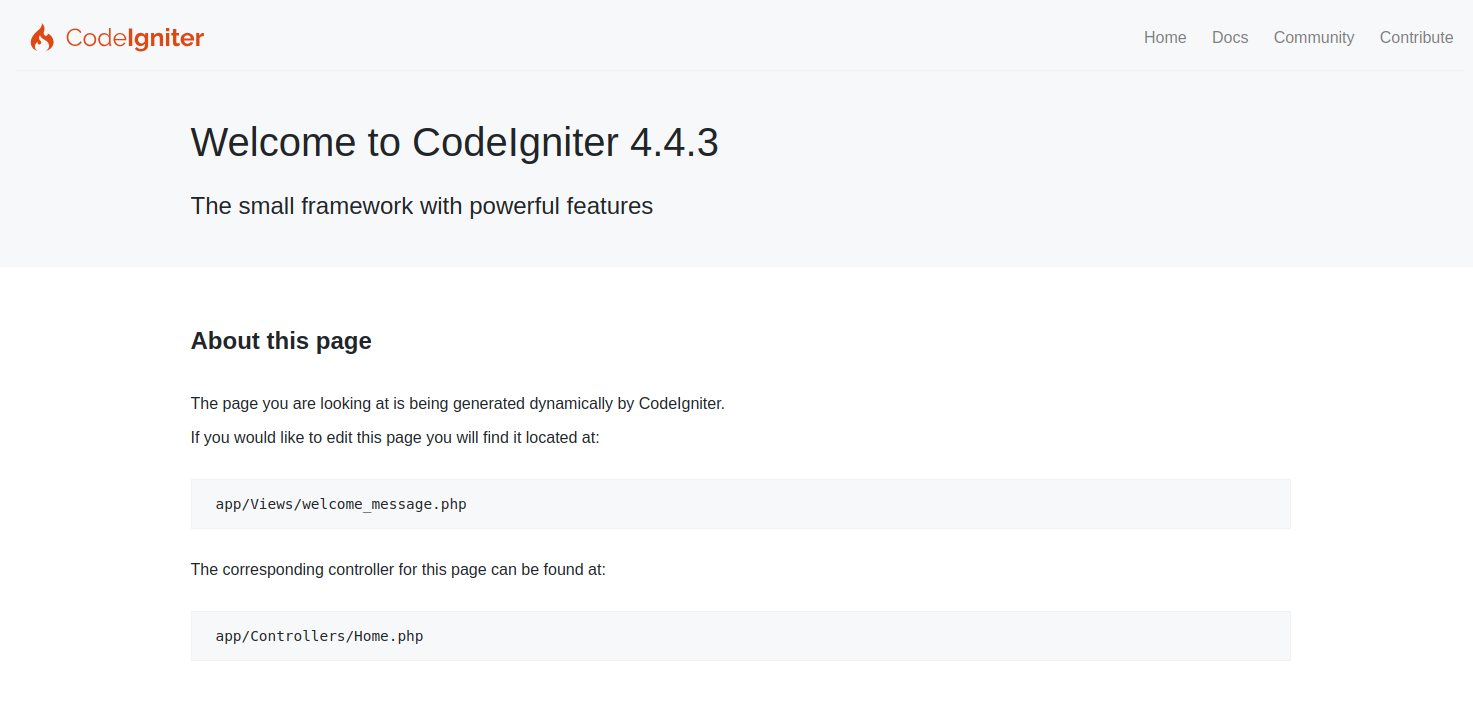The width and height of the screenshot is (1473, 721).
Task: Click the version number 4.4.3
Action: [x=674, y=143]
